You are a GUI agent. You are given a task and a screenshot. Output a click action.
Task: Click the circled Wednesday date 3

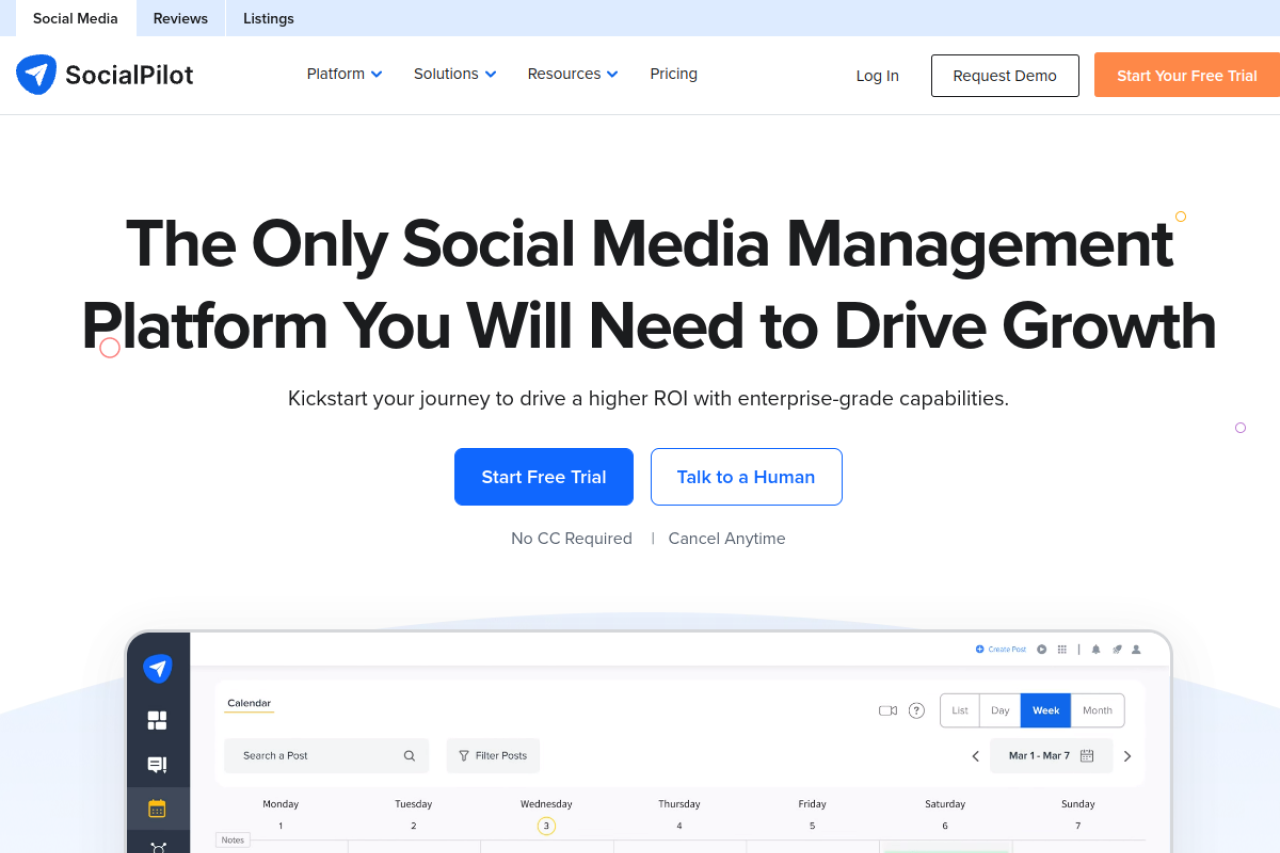pyautogui.click(x=546, y=826)
